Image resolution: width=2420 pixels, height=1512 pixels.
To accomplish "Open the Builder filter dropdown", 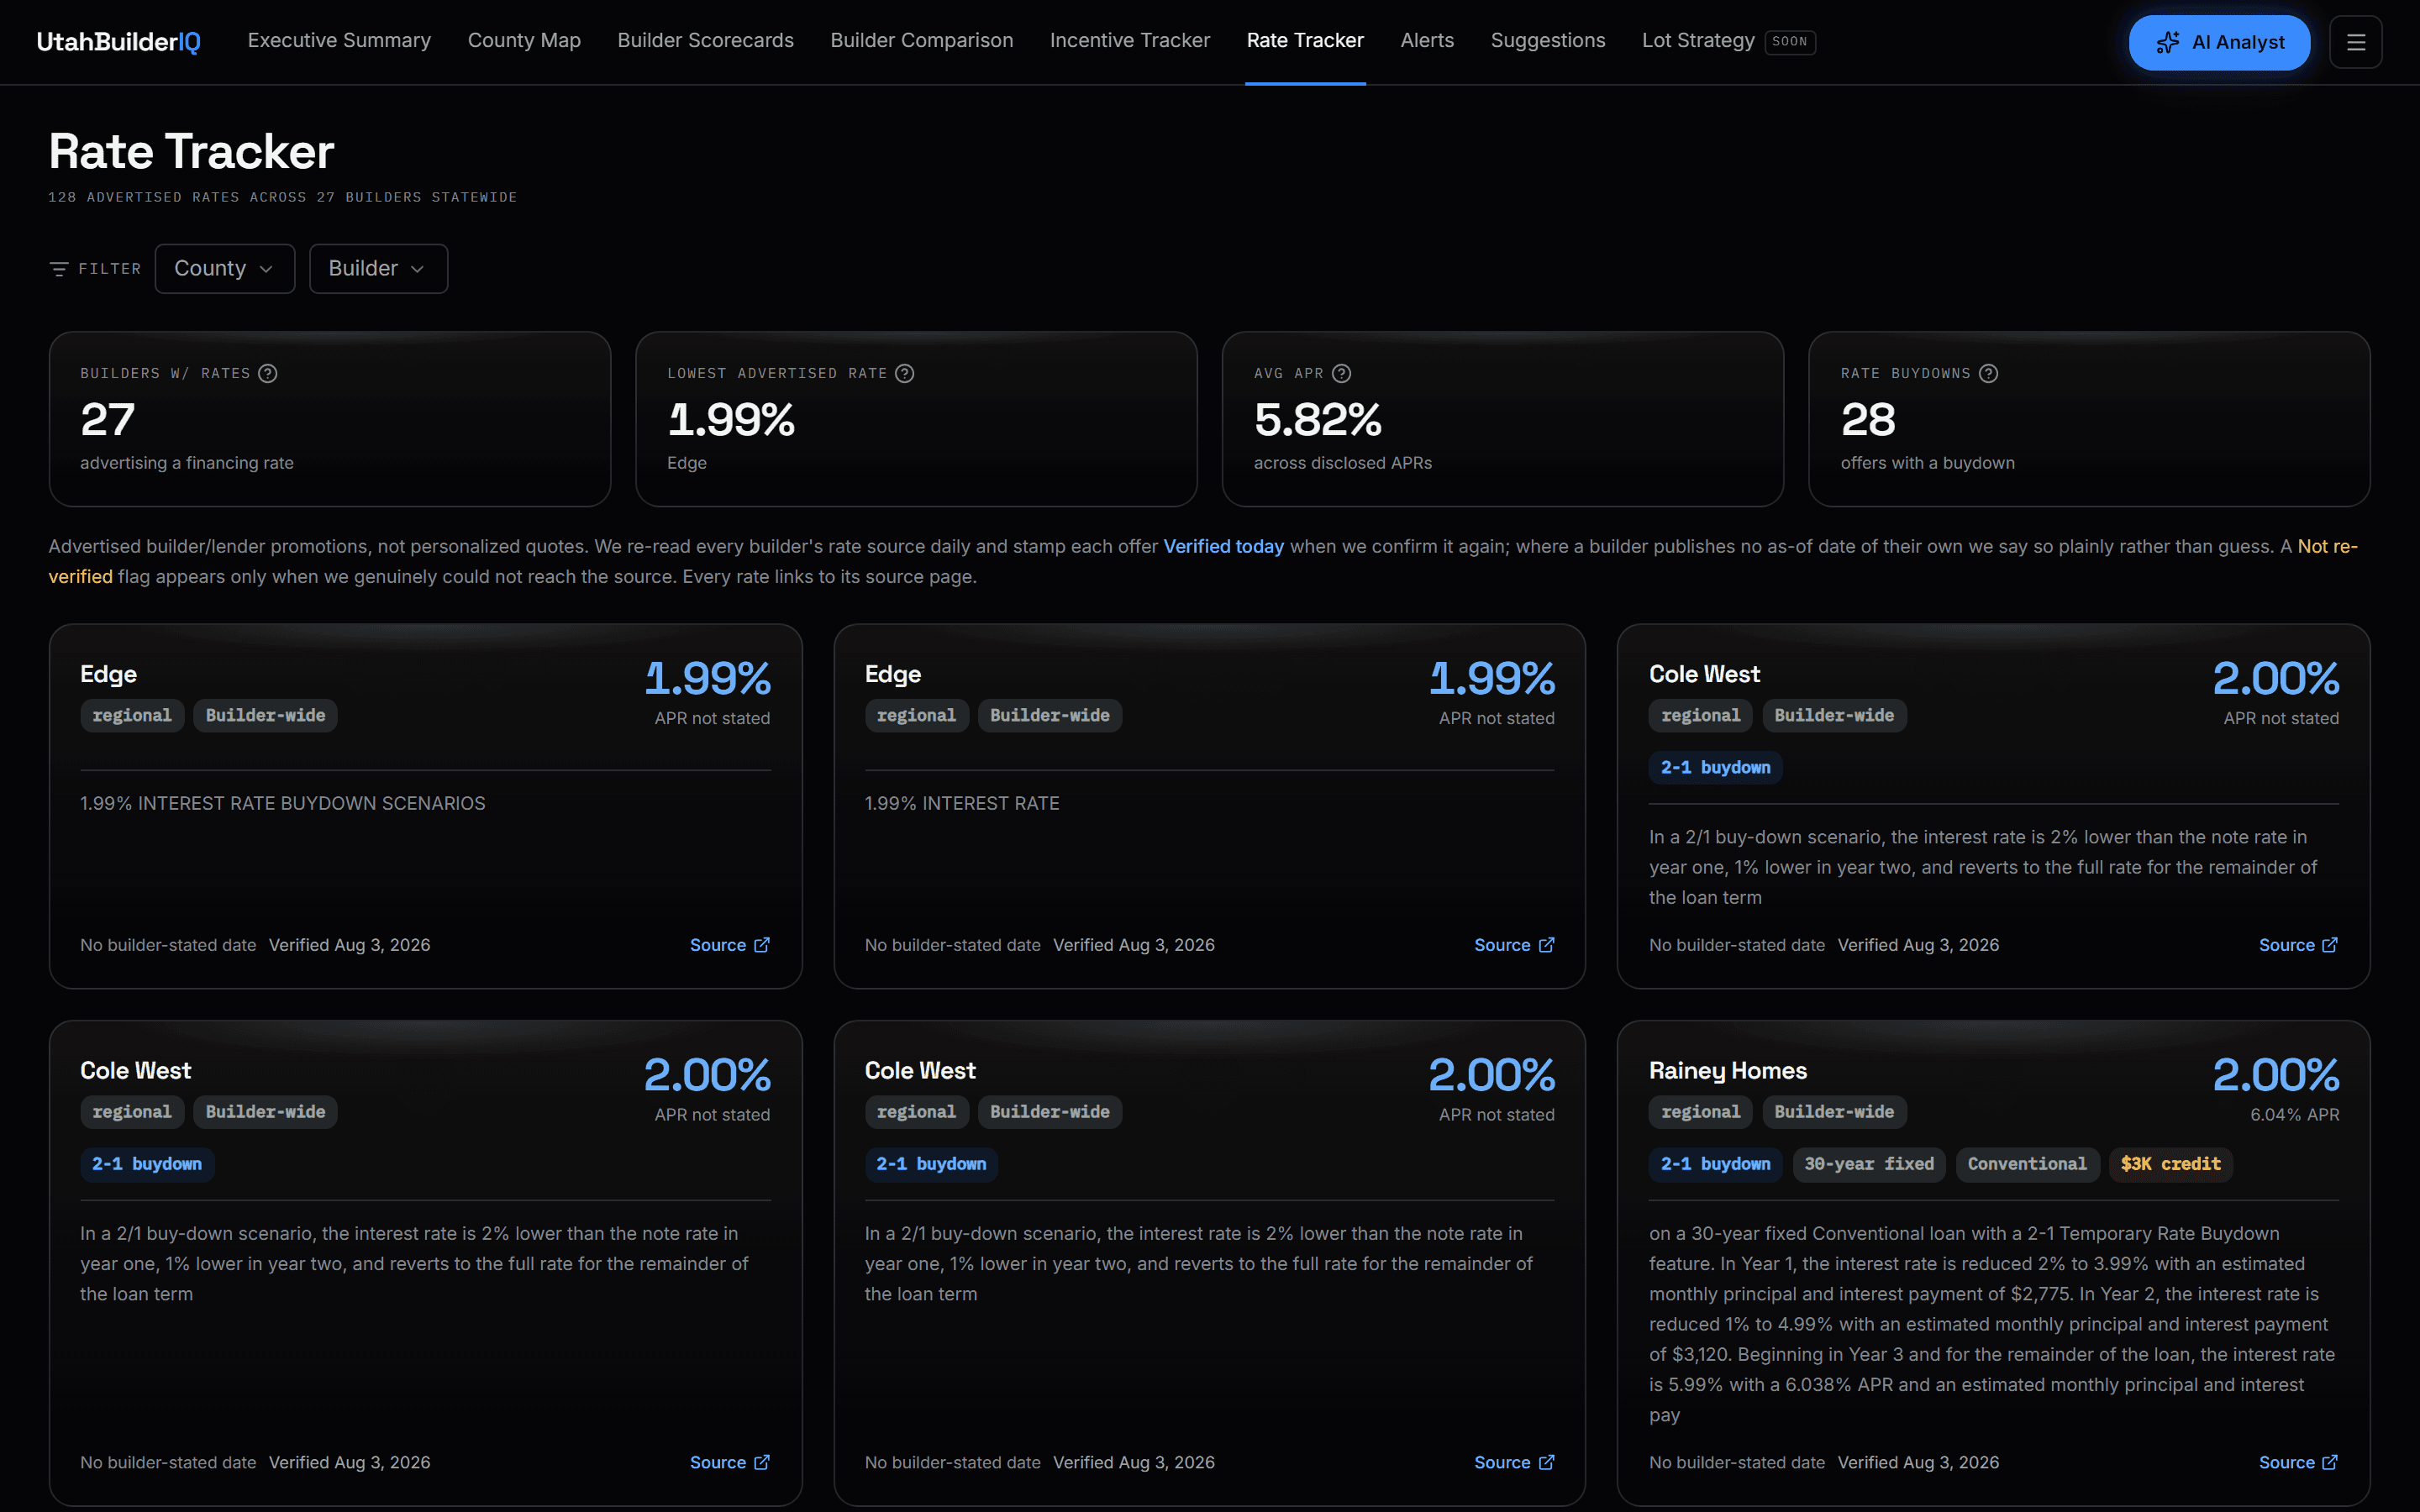I will pyautogui.click(x=378, y=268).
